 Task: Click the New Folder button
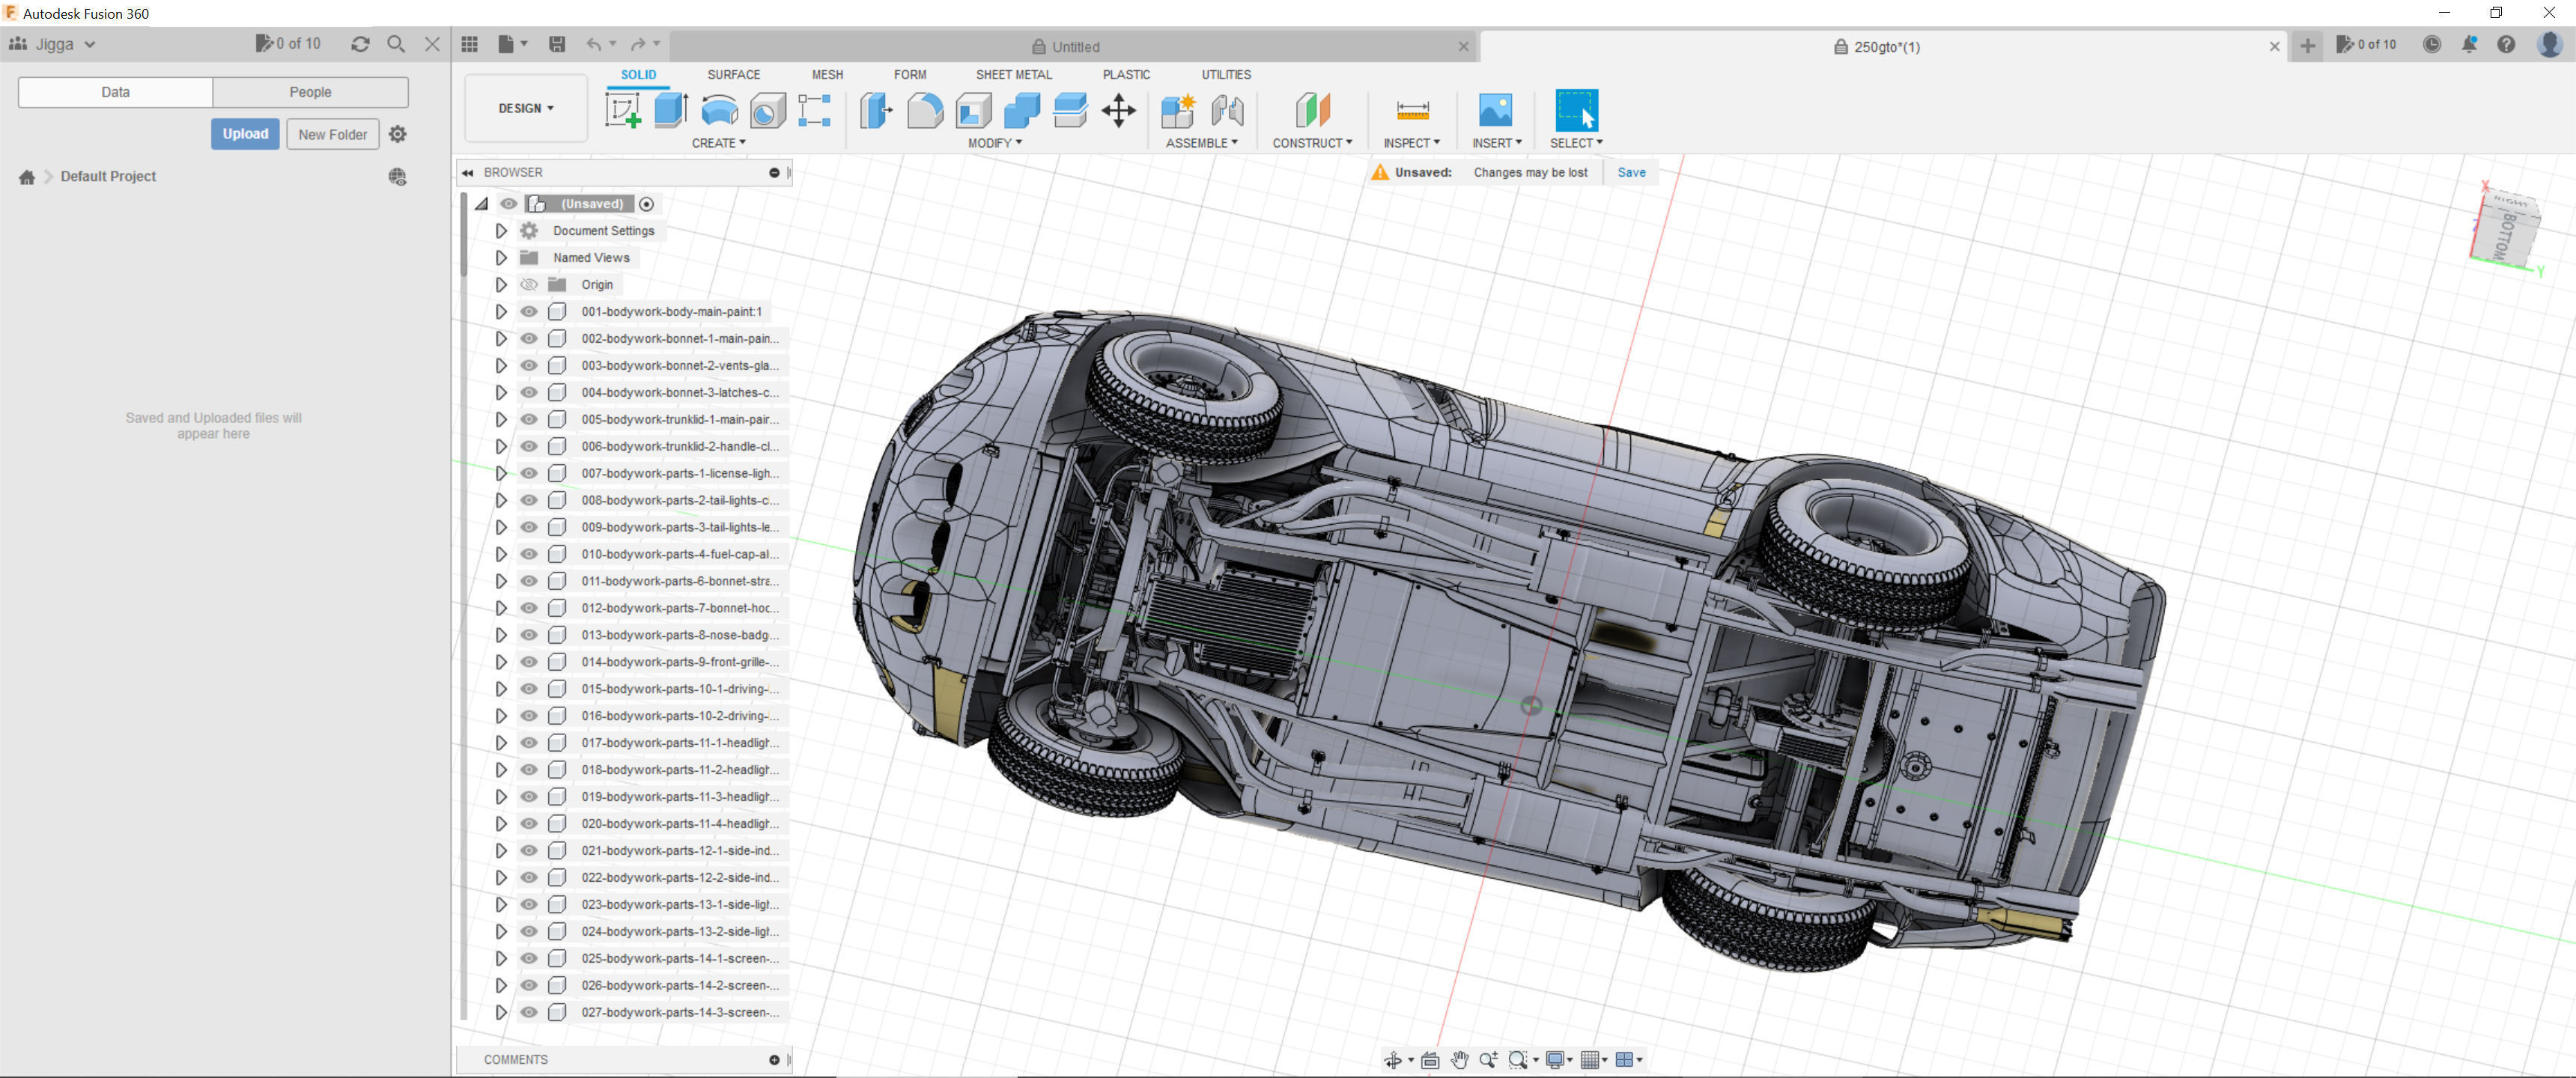[333, 134]
